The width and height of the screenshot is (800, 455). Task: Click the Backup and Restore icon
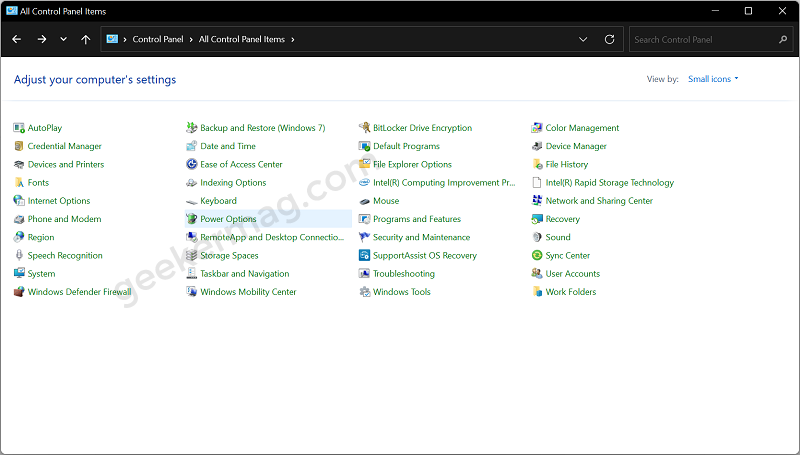click(191, 128)
